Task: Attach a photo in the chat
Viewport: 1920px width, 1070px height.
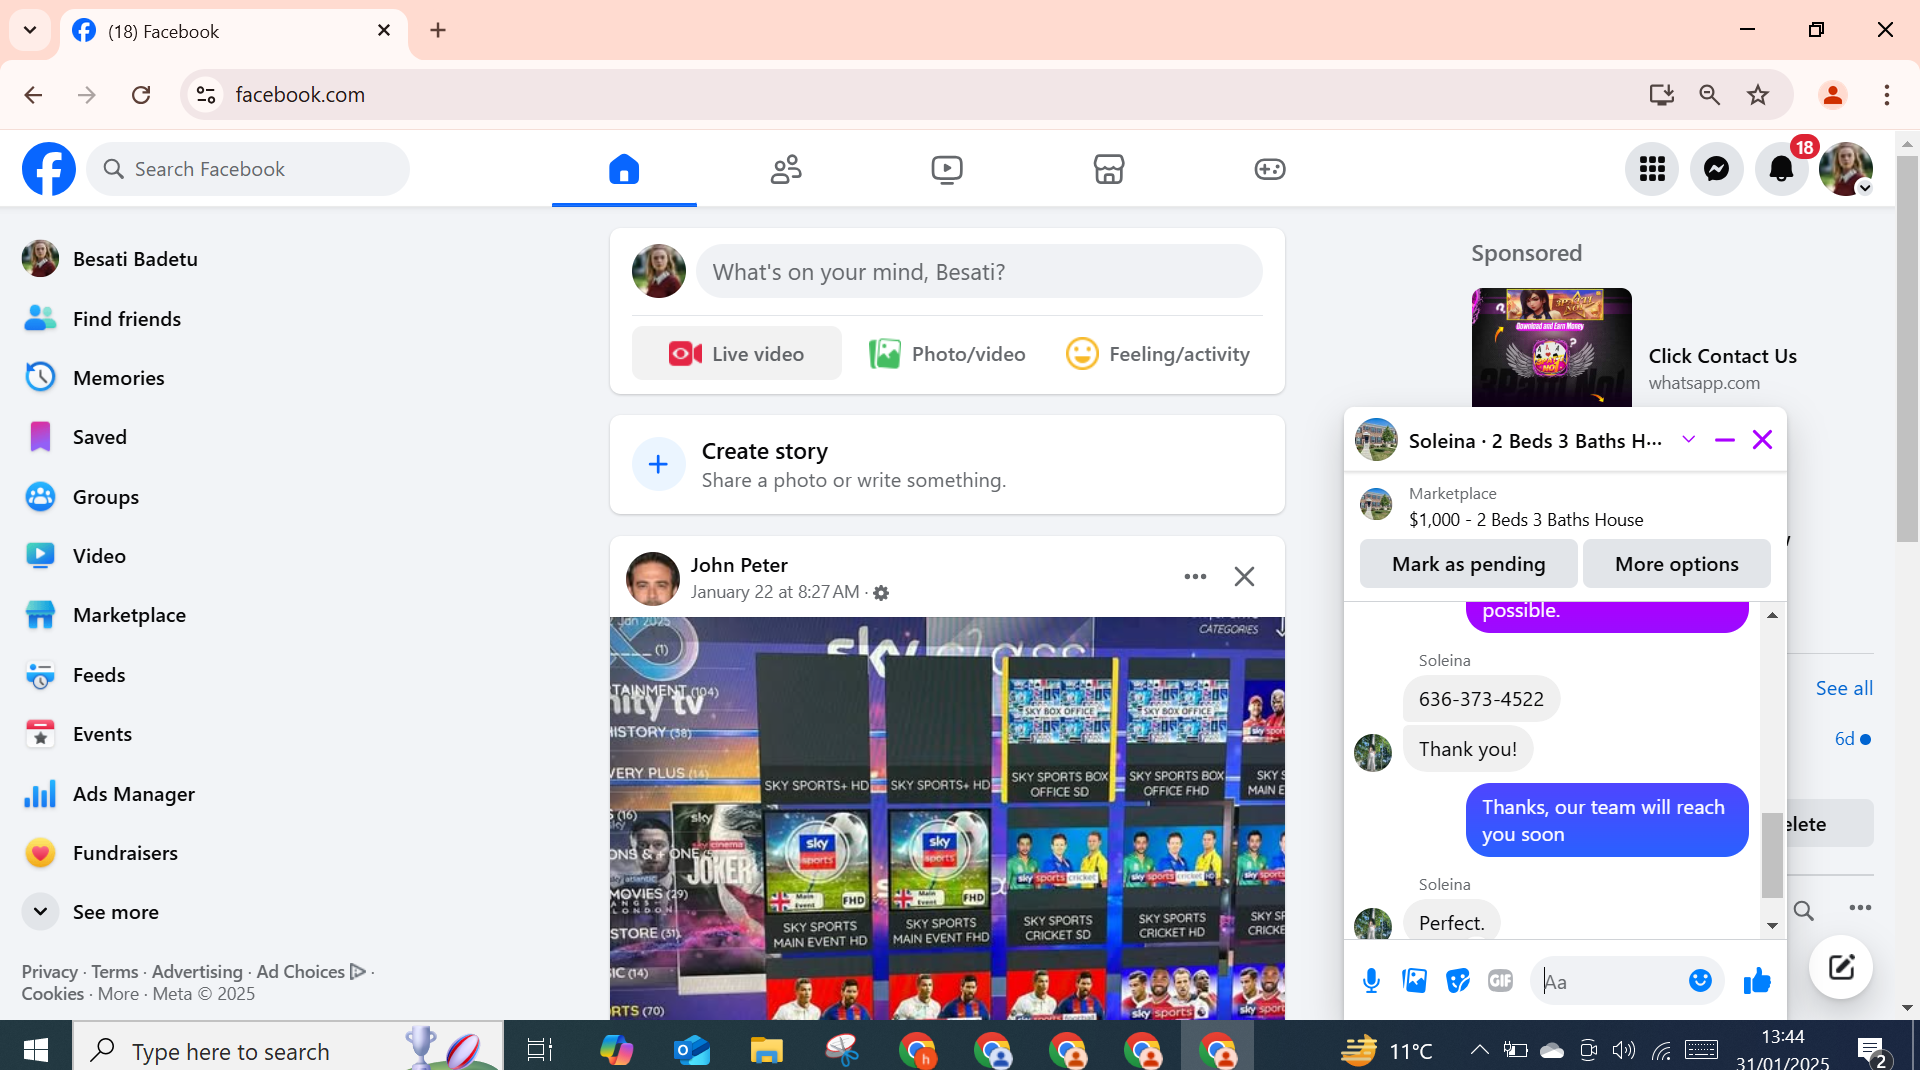Action: point(1414,981)
